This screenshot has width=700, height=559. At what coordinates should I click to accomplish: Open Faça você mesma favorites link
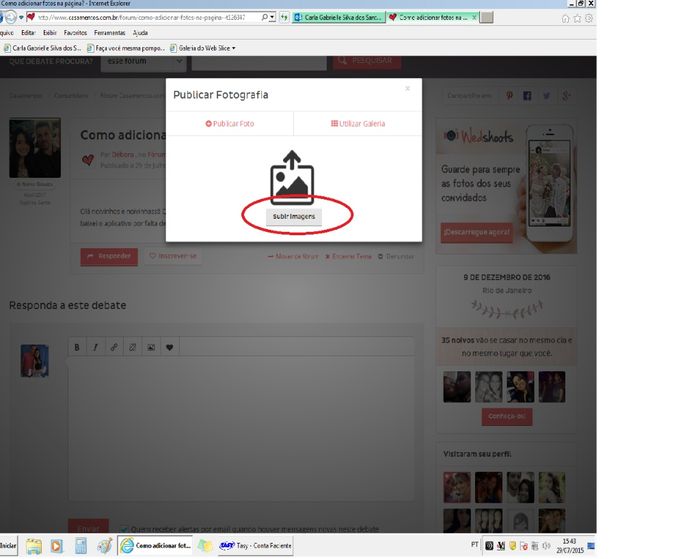point(126,48)
